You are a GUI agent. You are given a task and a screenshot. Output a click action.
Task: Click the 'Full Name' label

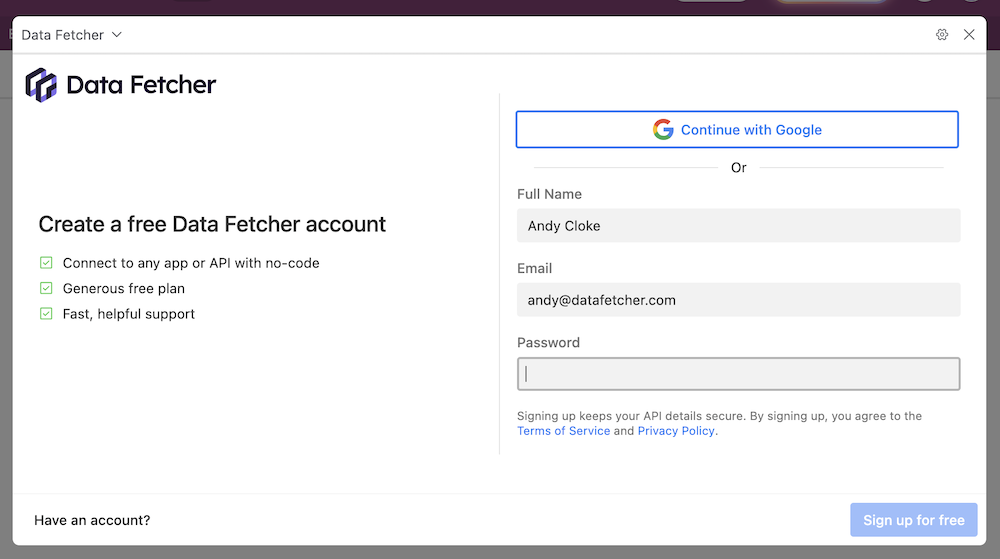549,194
